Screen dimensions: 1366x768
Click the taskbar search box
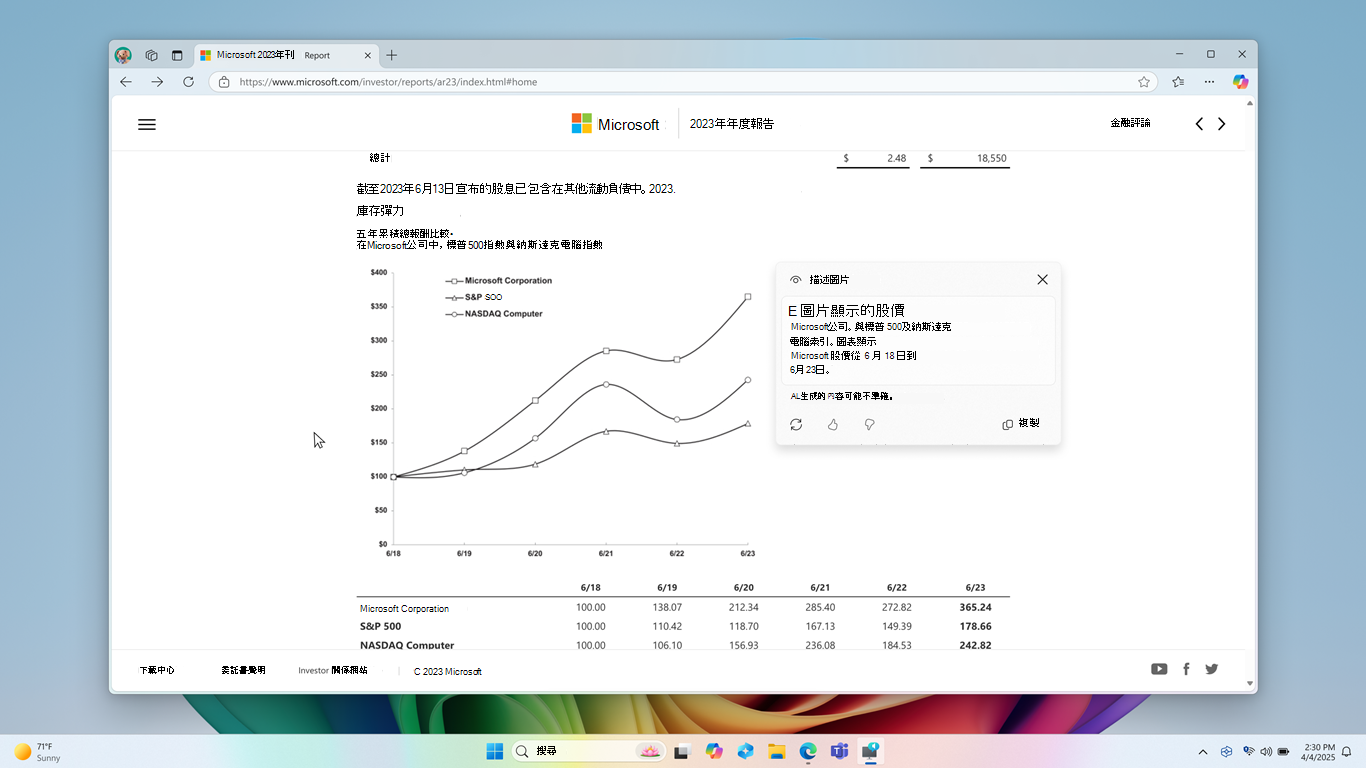coord(587,751)
